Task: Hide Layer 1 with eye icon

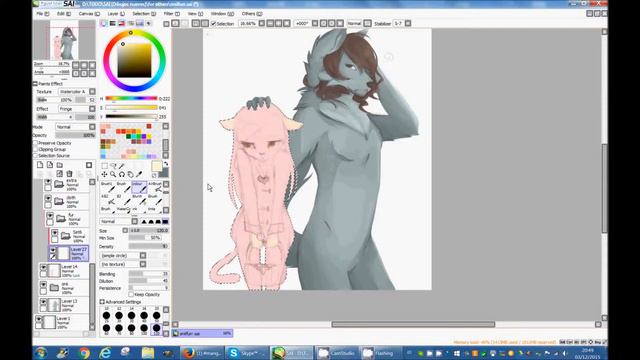Action: tap(39, 319)
